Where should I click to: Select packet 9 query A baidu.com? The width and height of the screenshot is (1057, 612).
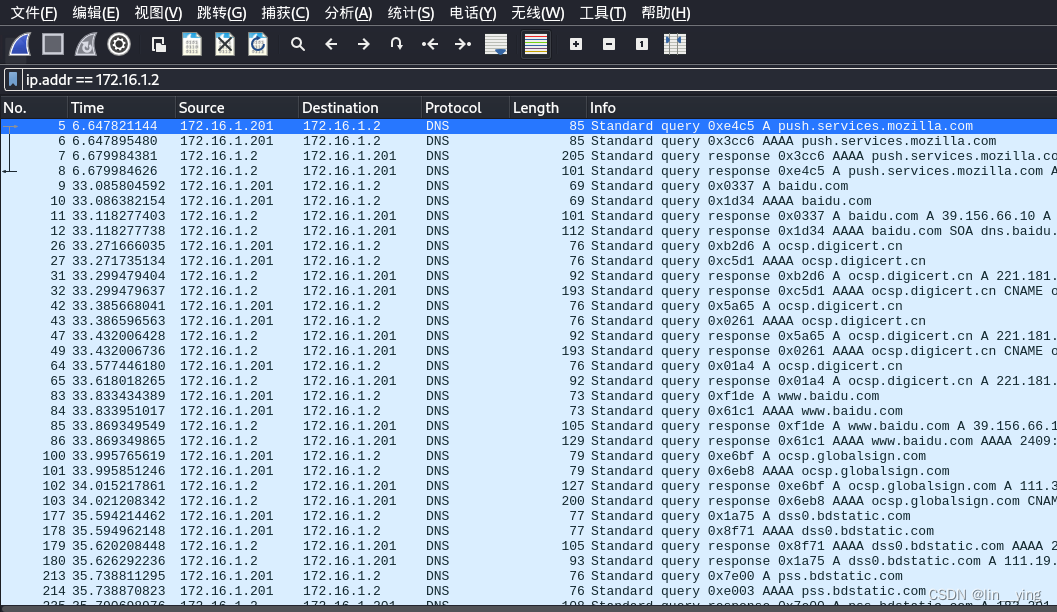tap(528, 186)
